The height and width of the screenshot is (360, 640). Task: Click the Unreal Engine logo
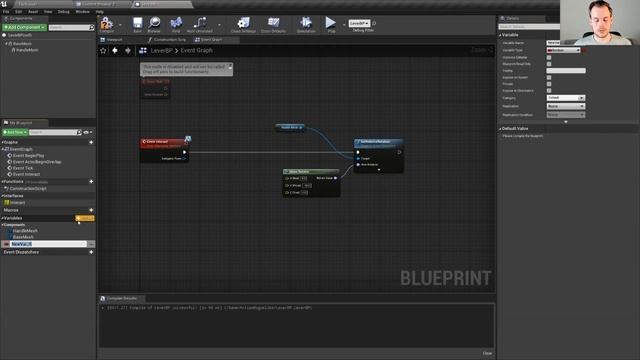pos(4,4)
